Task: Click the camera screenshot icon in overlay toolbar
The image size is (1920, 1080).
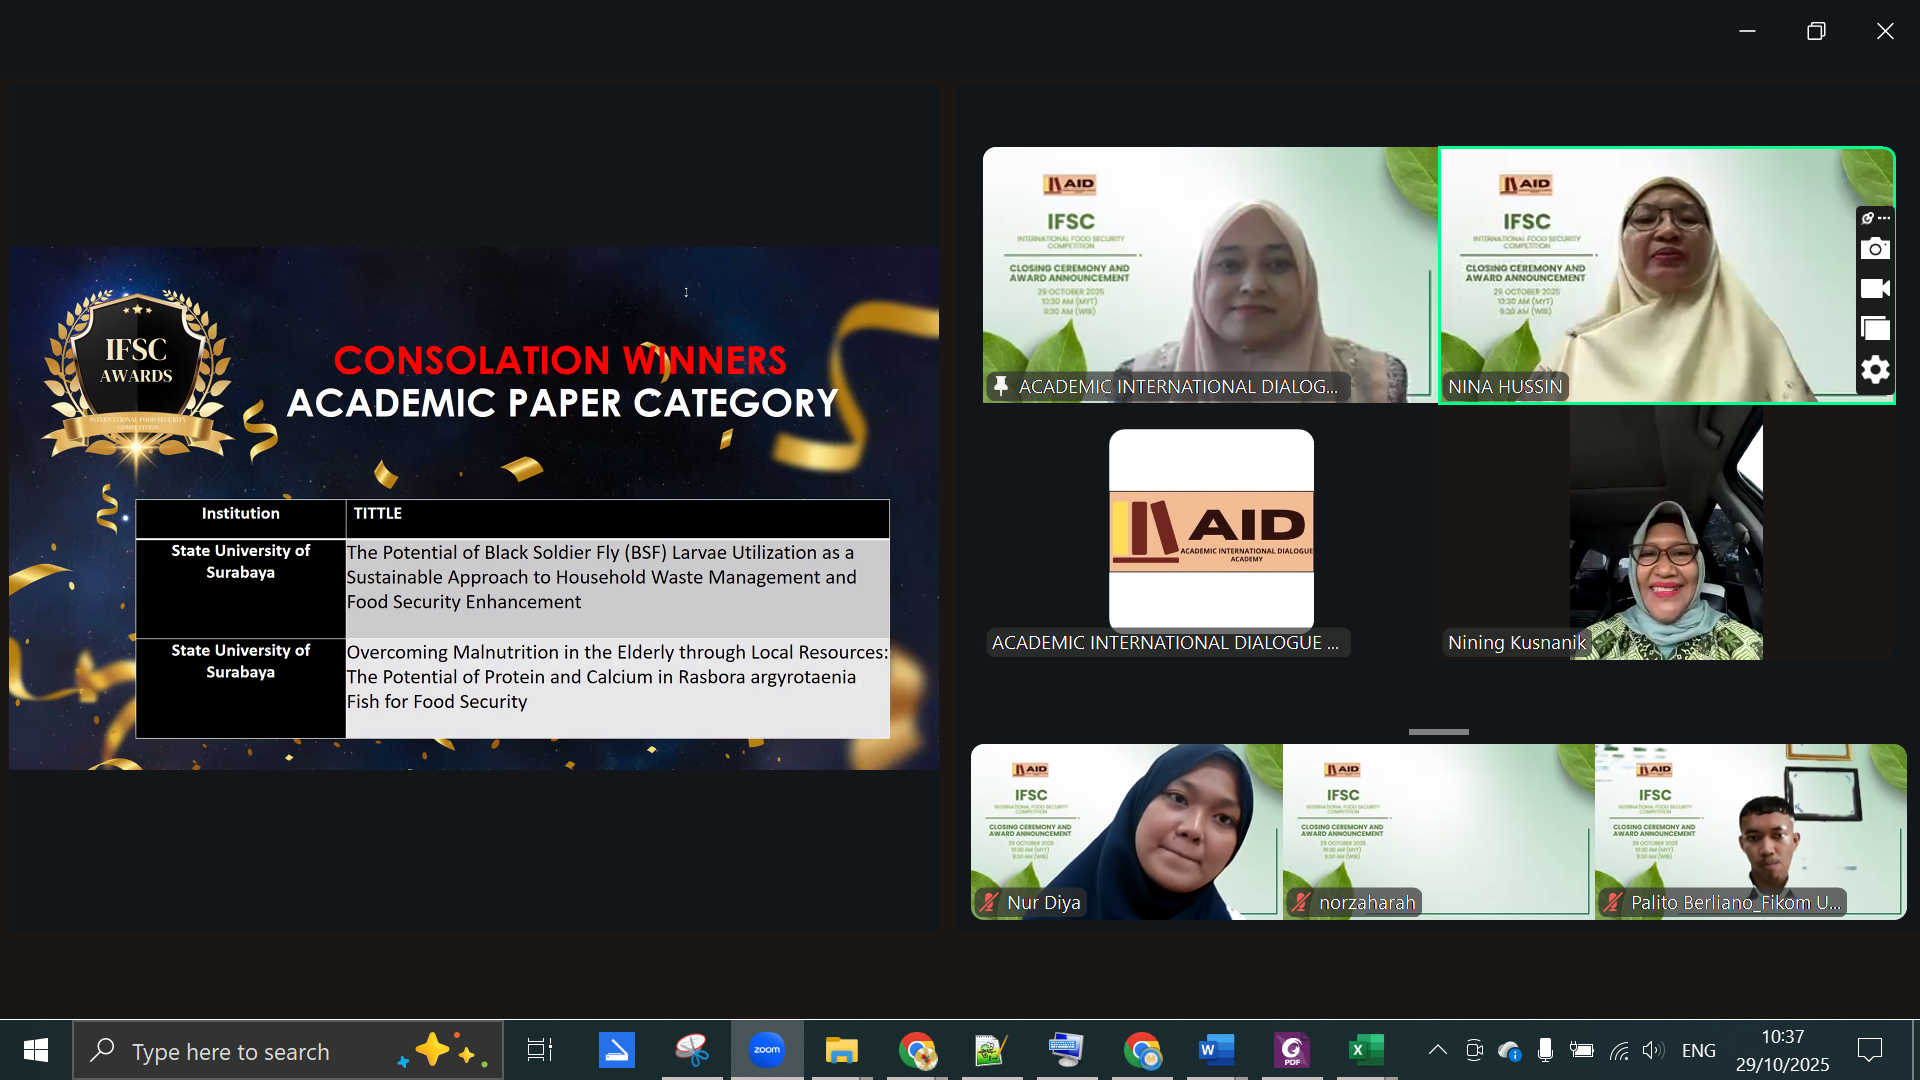Action: 1875,249
